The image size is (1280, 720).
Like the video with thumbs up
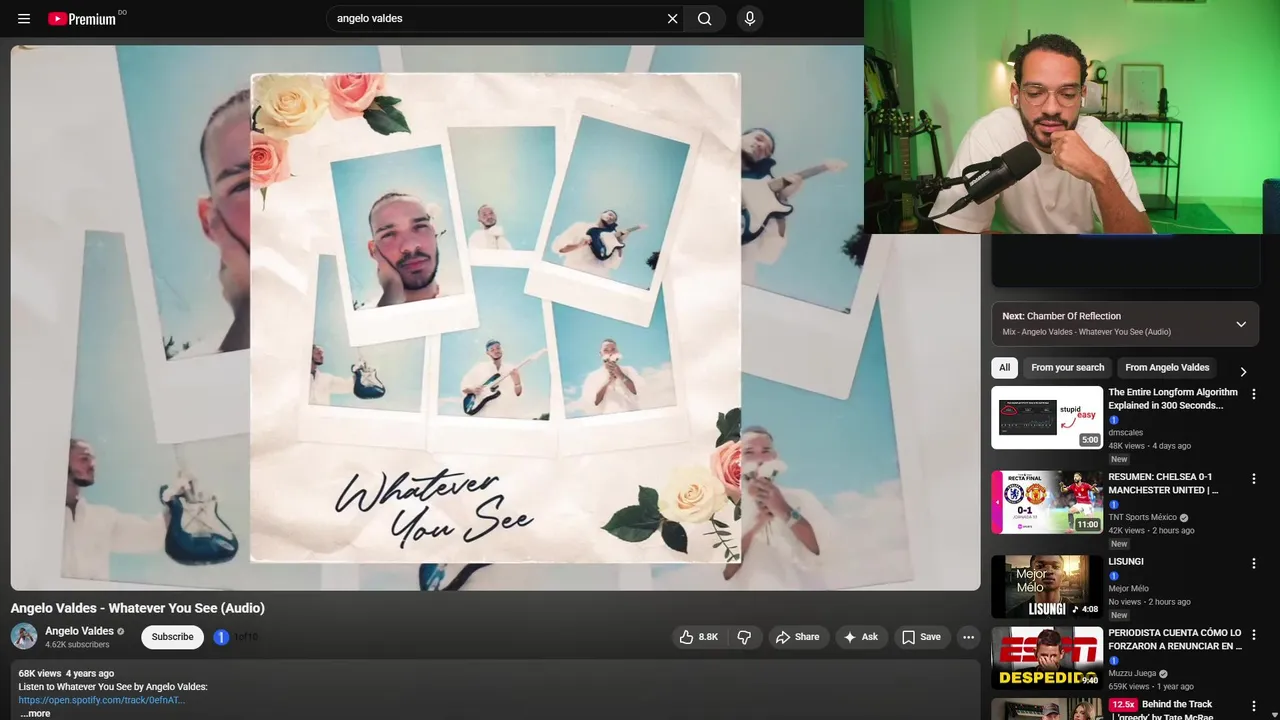pyautogui.click(x=699, y=637)
